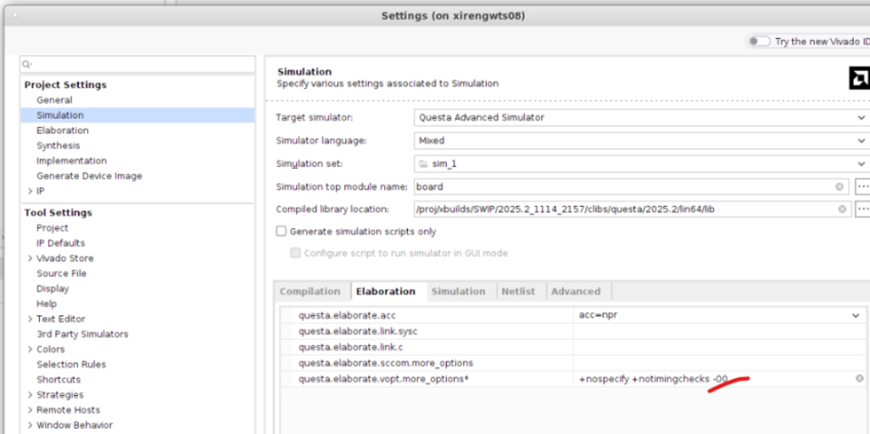The height and width of the screenshot is (434, 870).
Task: Expand the Remote Hosts node
Action: pos(30,410)
